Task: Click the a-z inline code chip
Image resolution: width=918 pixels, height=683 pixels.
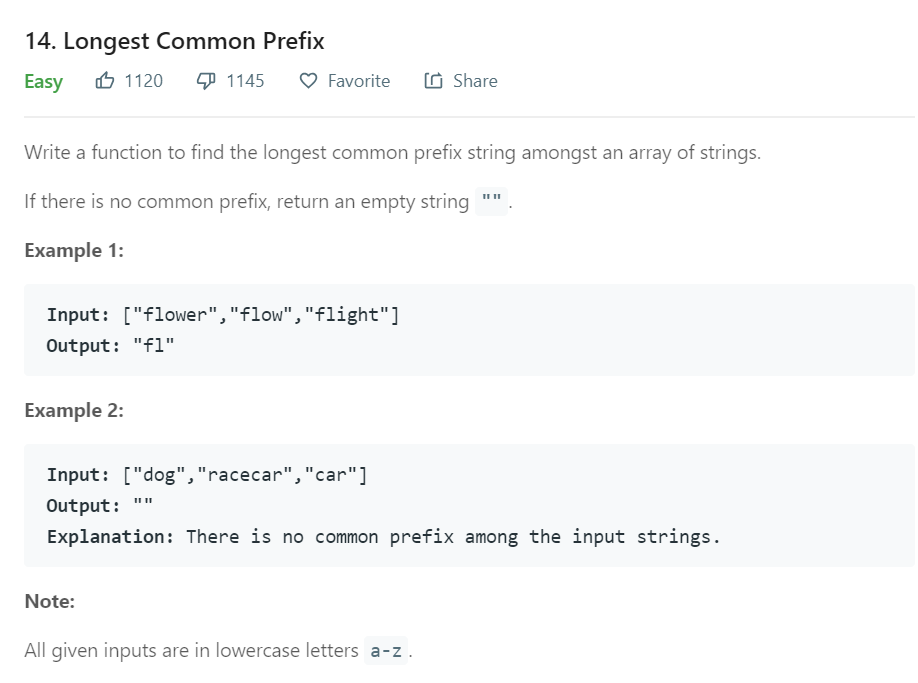Action: tap(385, 649)
